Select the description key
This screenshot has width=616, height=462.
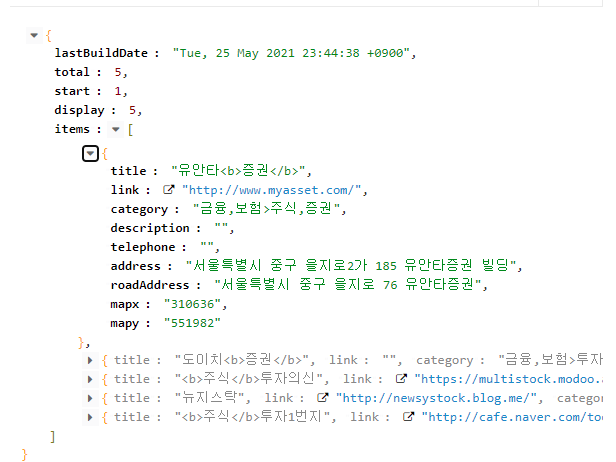click(x=150, y=228)
